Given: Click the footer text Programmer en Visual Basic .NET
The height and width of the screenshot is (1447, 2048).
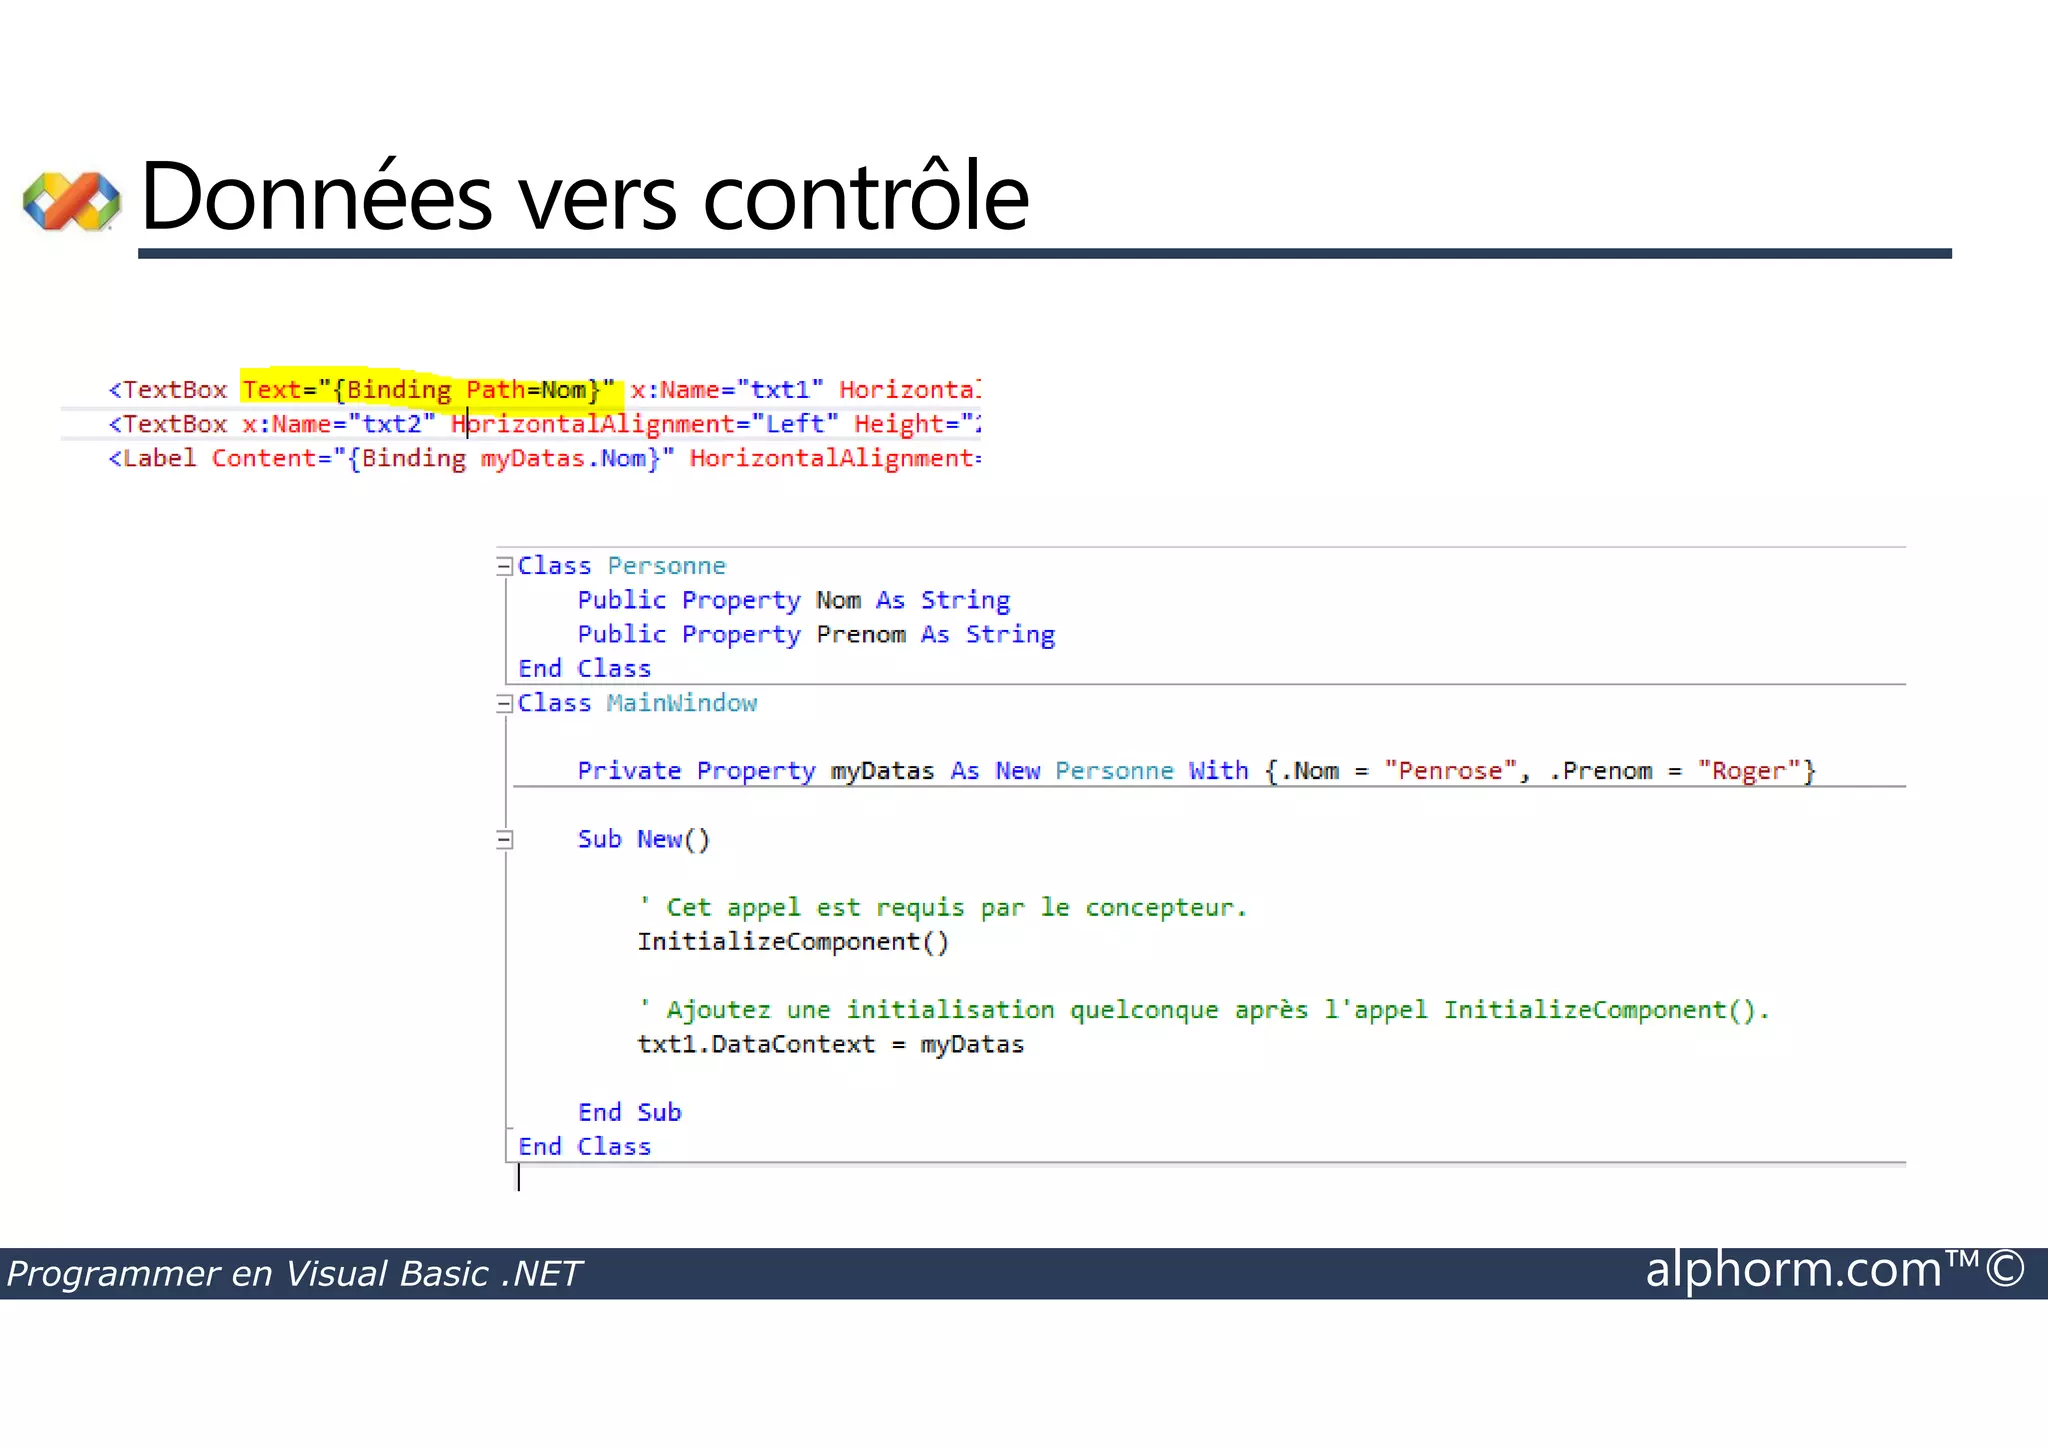Looking at the screenshot, I should coord(294,1274).
